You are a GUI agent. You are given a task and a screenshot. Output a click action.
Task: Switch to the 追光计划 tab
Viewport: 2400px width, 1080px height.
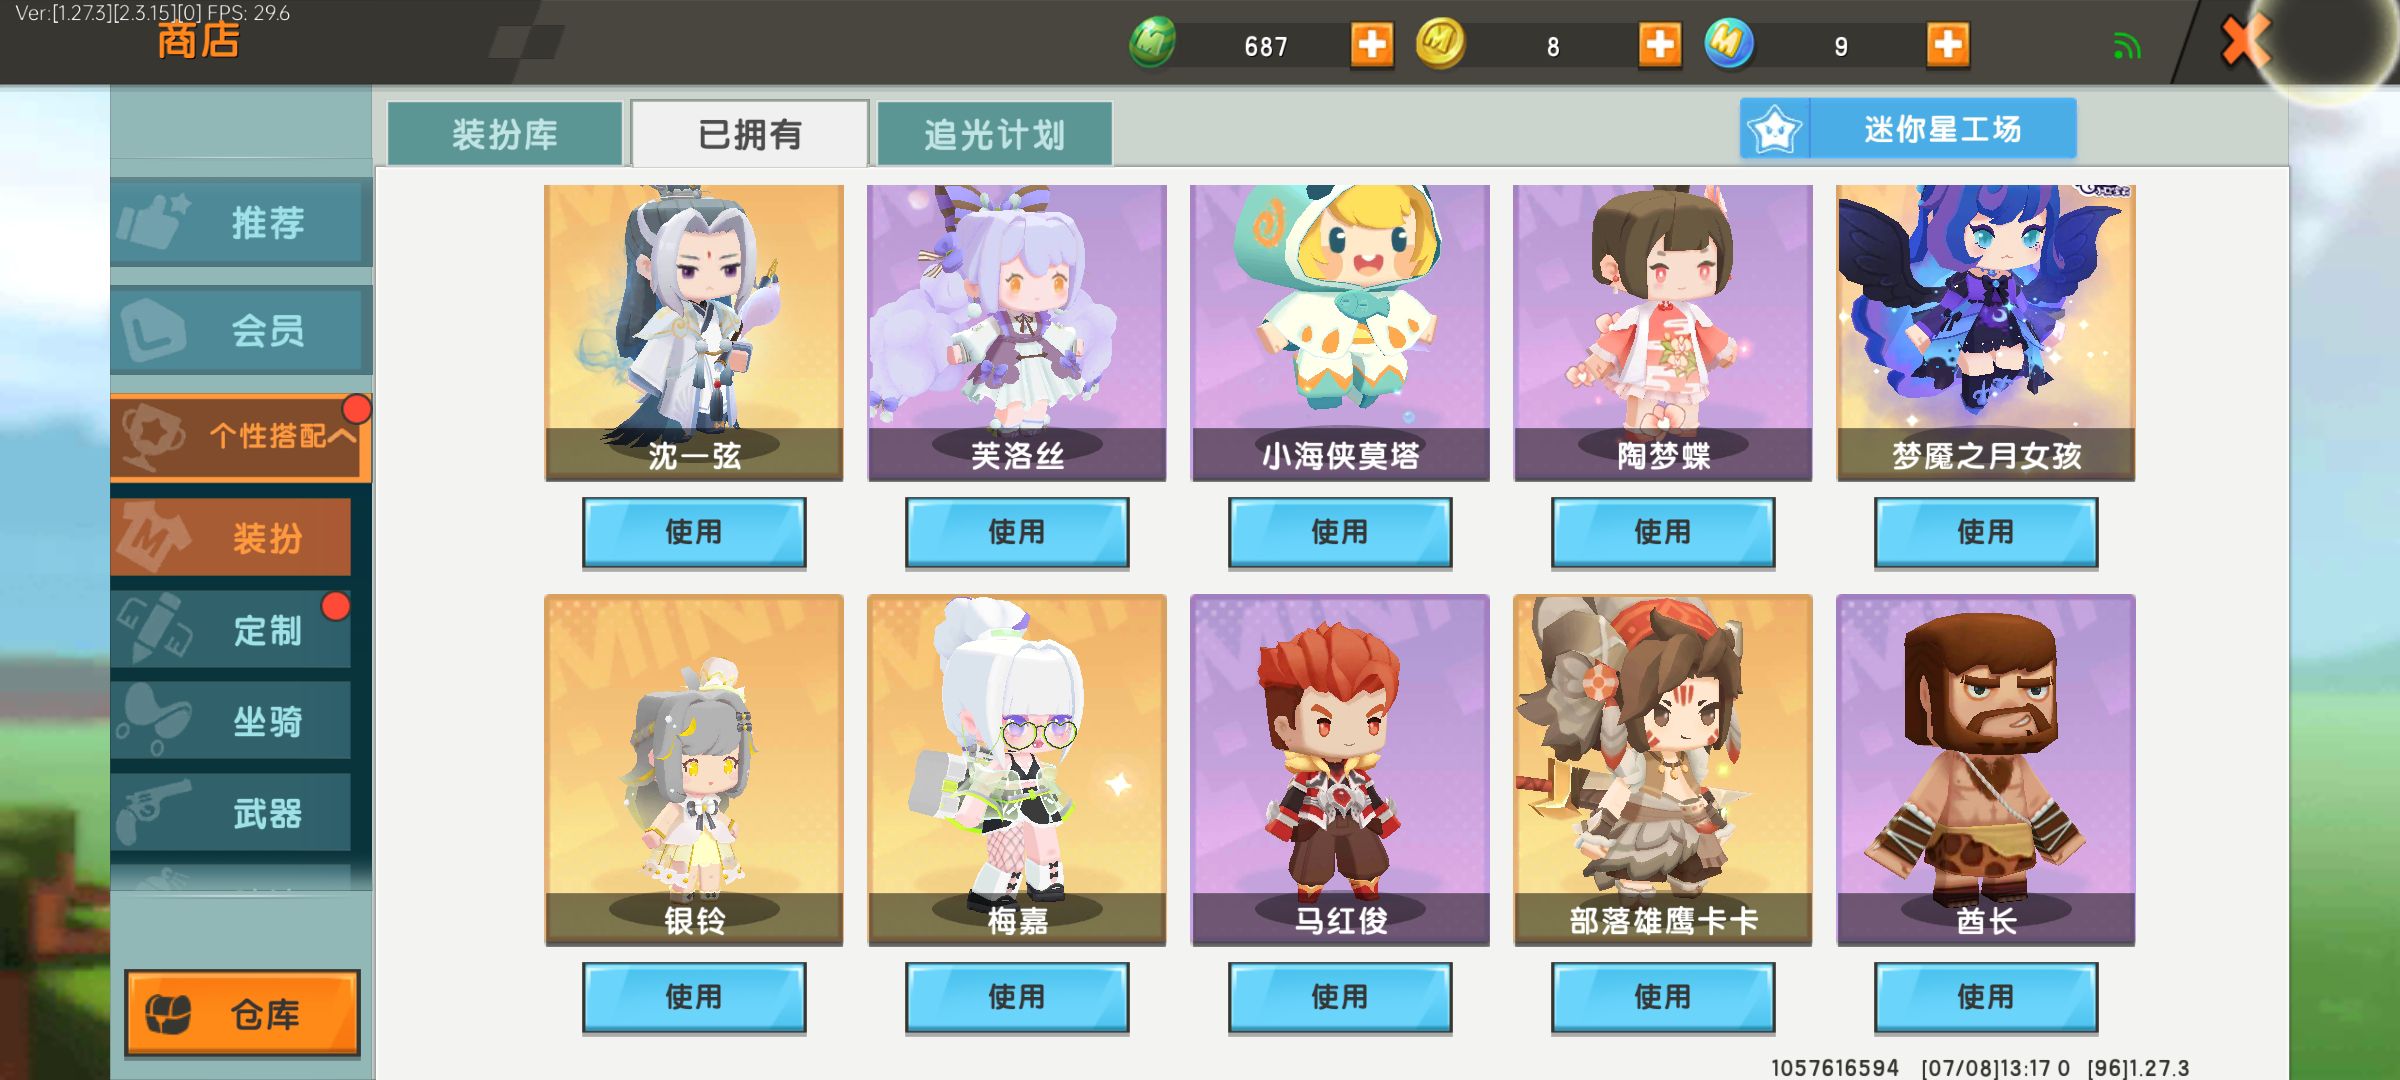coord(994,134)
